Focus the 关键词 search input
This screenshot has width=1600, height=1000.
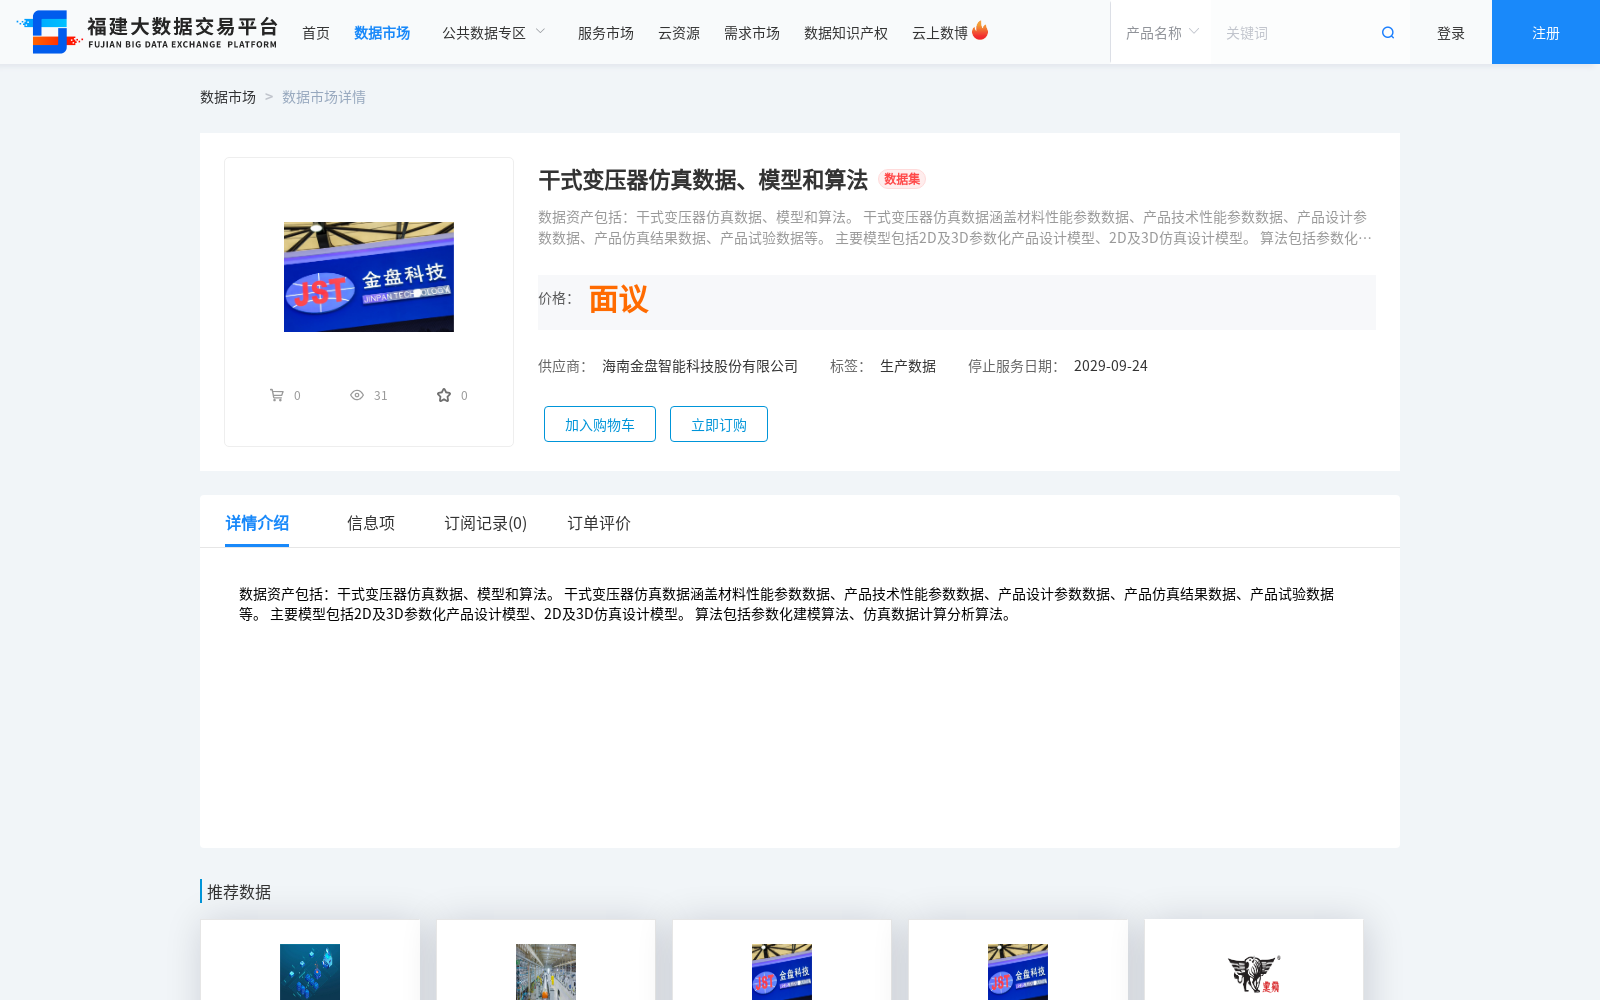coord(1295,33)
